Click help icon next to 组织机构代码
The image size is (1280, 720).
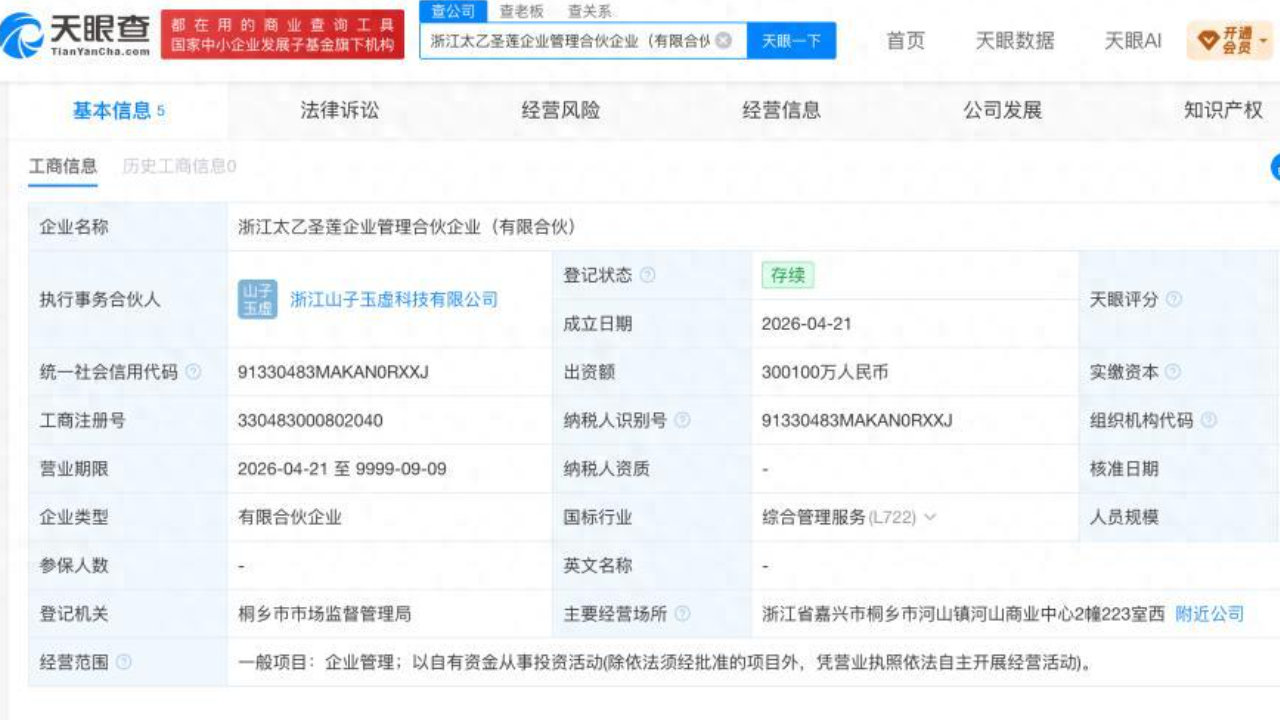coord(1209,420)
